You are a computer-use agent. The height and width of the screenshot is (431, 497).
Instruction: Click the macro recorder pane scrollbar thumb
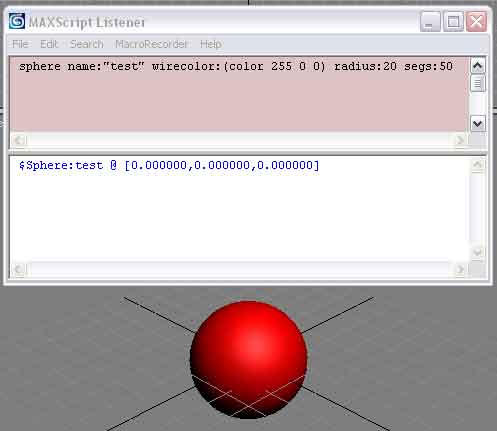click(x=478, y=83)
